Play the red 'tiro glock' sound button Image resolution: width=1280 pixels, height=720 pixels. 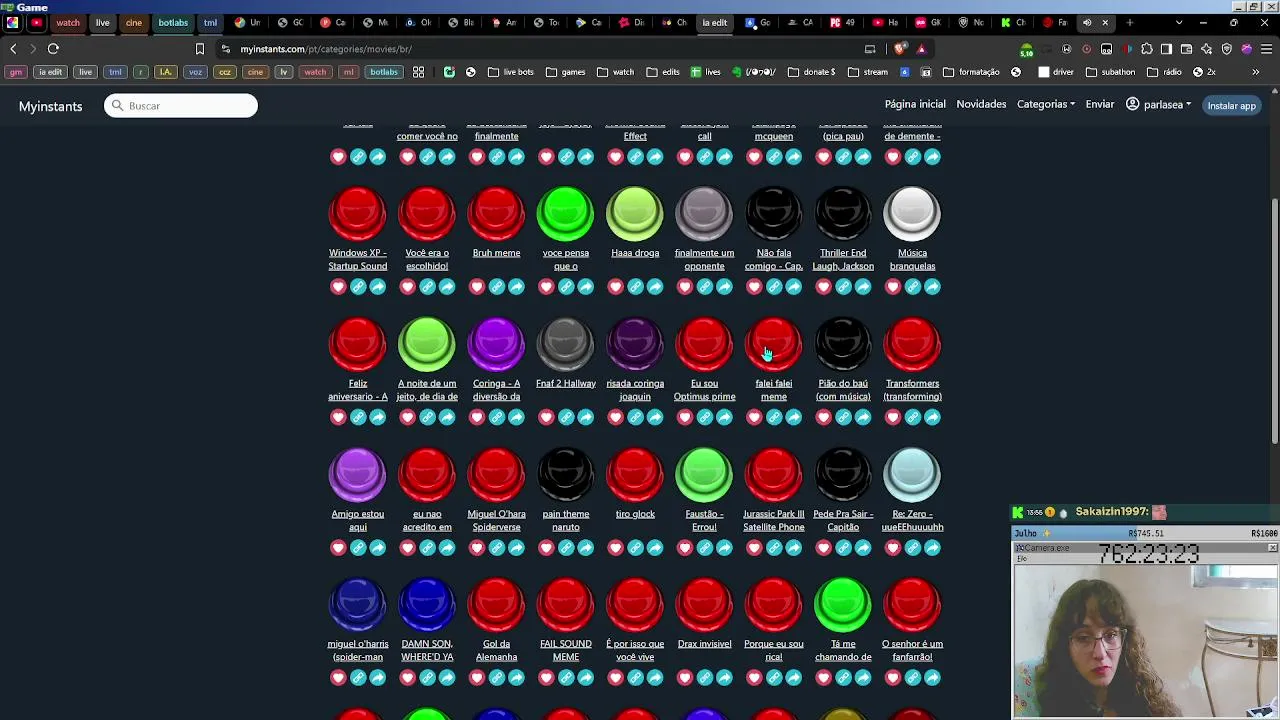[x=635, y=474]
